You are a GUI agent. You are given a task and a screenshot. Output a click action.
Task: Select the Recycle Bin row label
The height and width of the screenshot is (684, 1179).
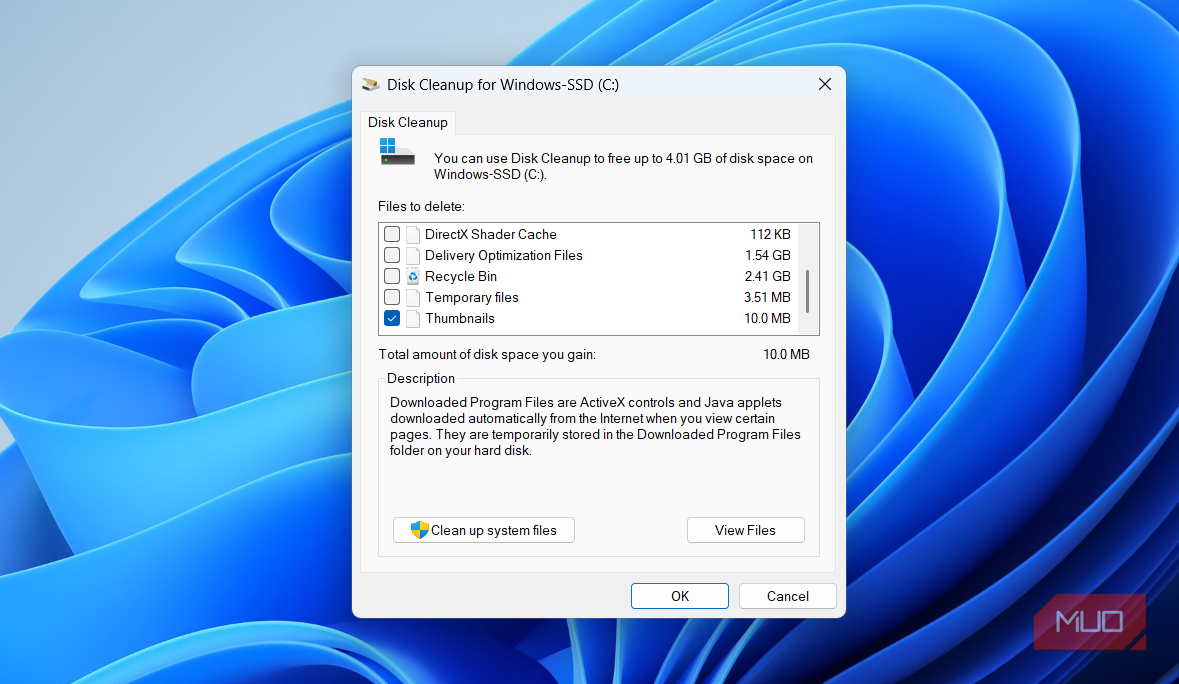[x=461, y=277]
